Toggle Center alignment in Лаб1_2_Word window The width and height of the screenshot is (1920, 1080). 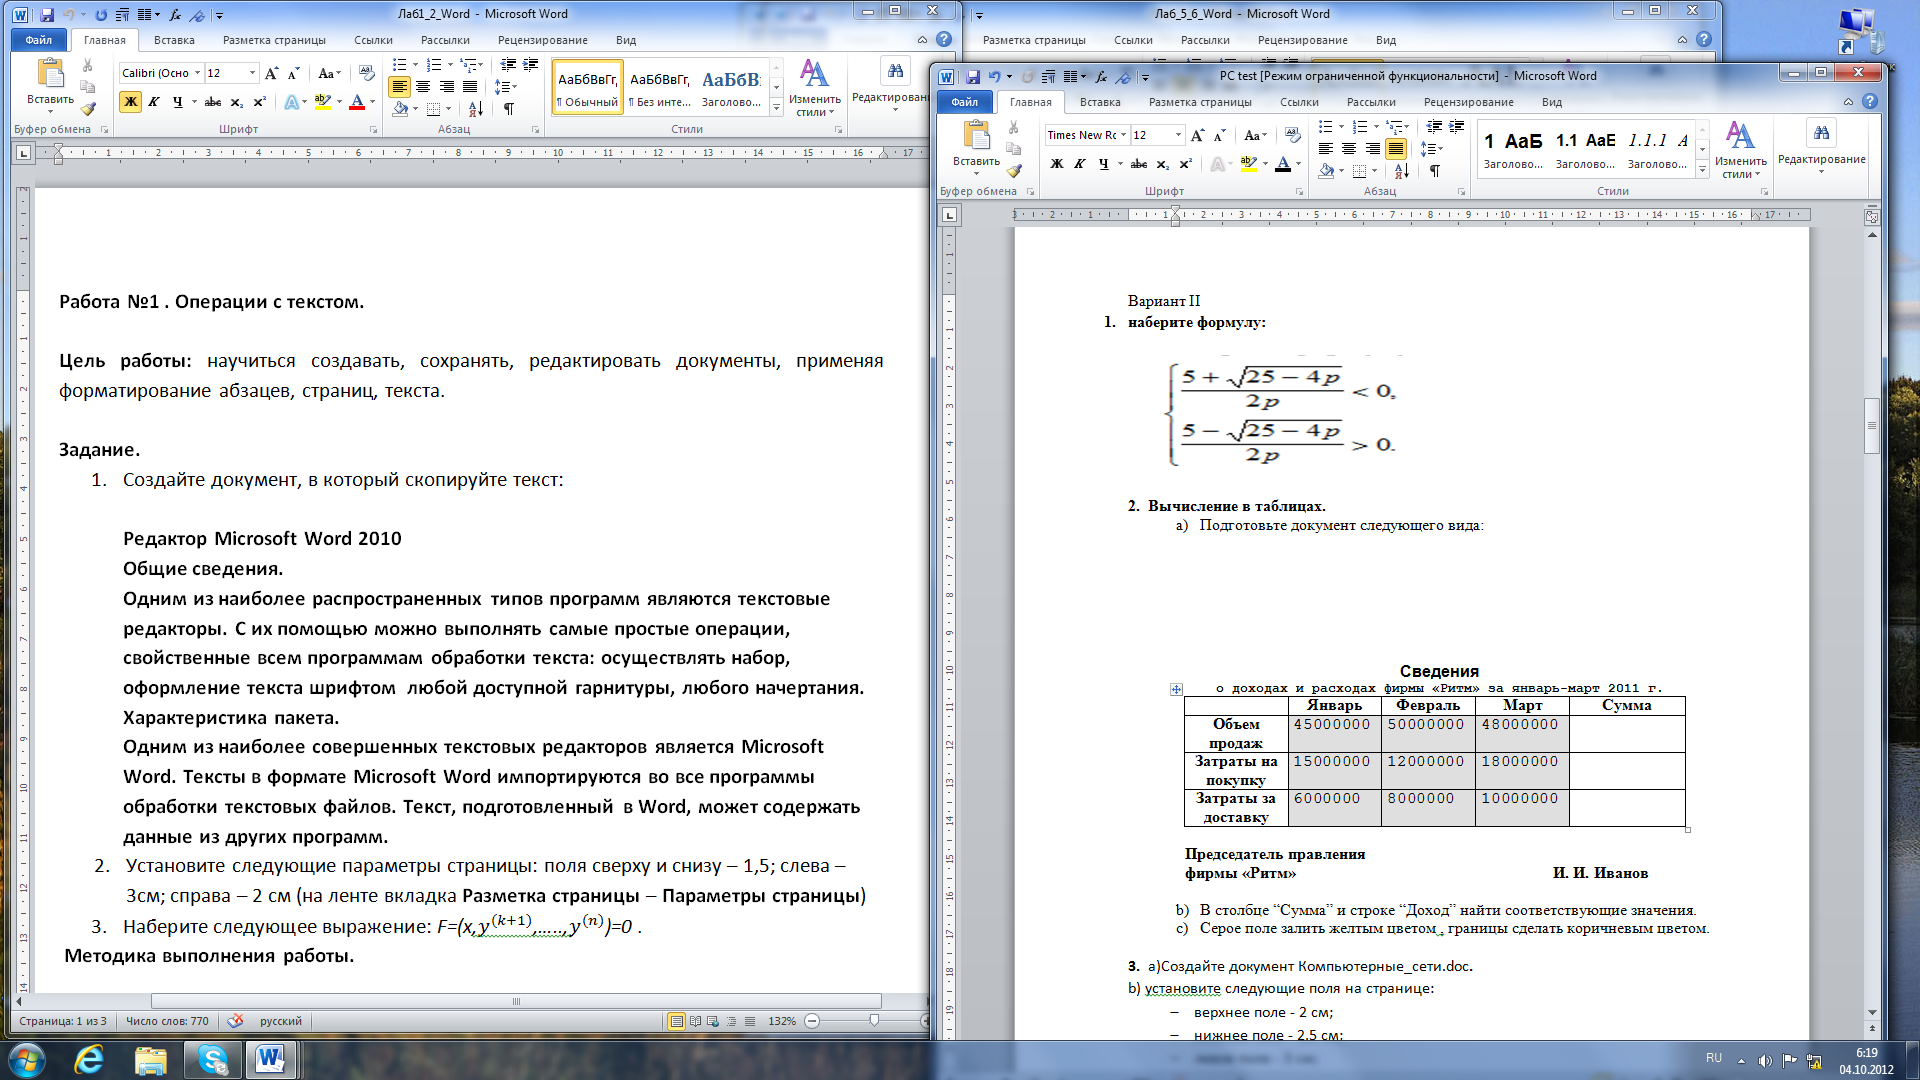(x=423, y=87)
